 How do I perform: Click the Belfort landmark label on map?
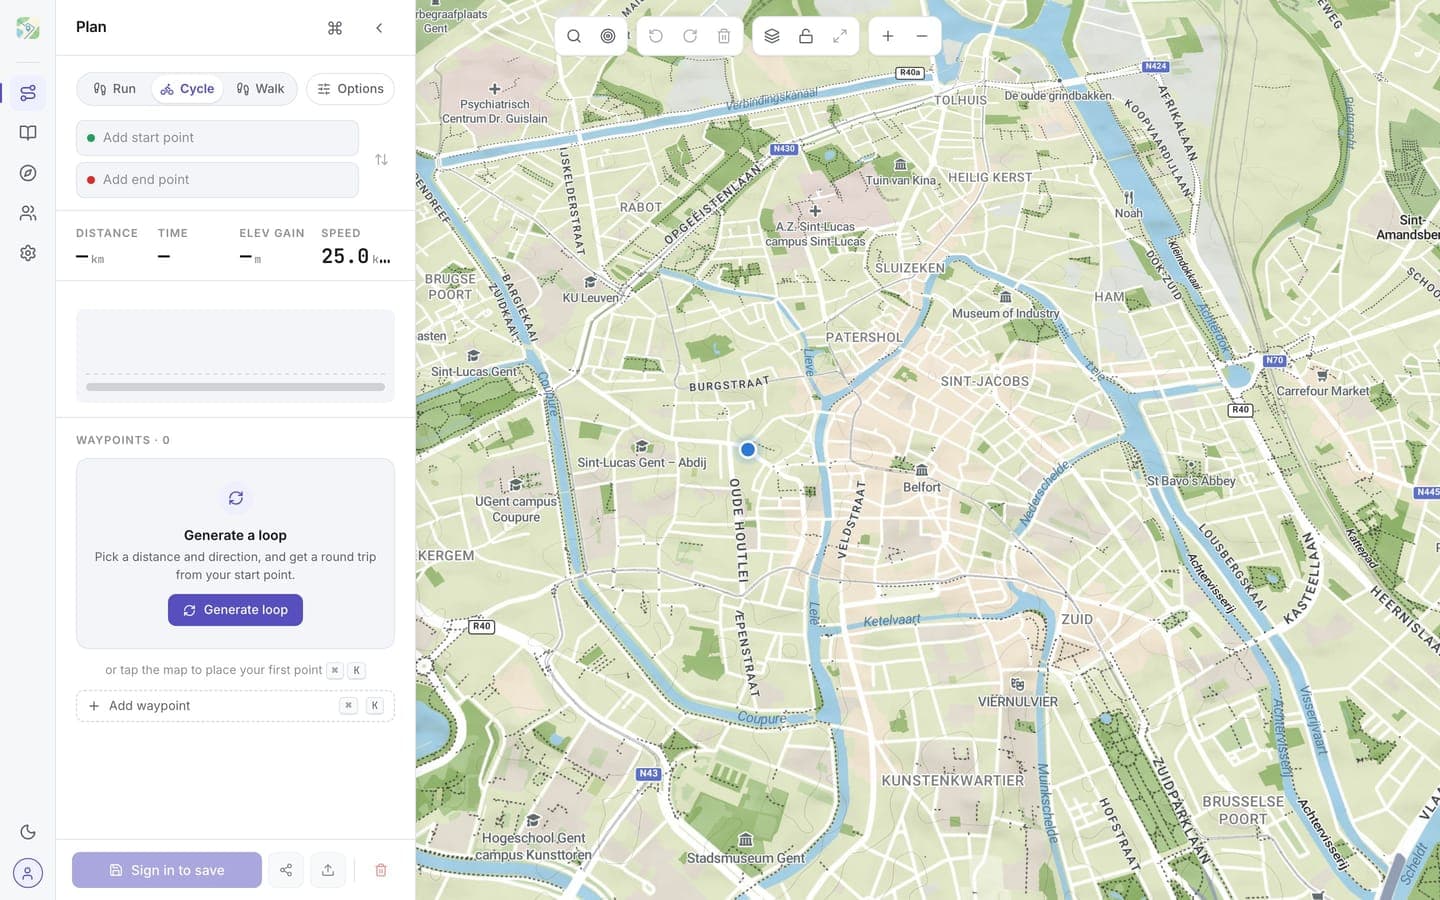(922, 487)
